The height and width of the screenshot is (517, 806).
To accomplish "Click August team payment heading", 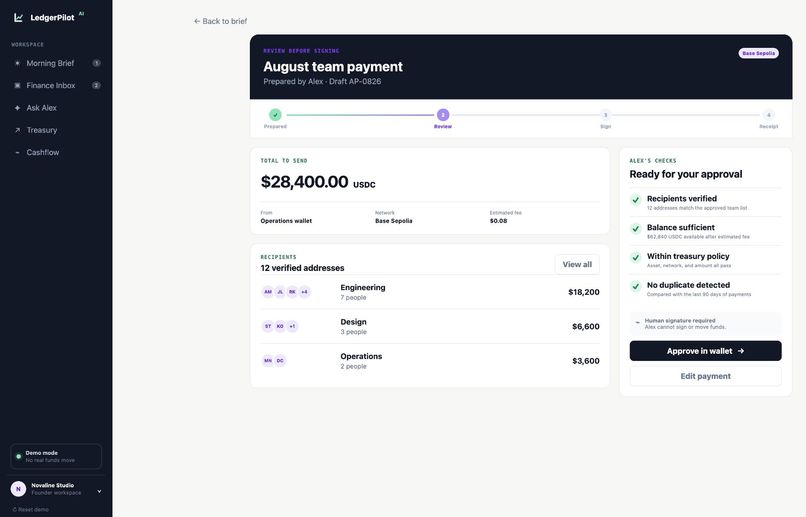I will (x=333, y=67).
